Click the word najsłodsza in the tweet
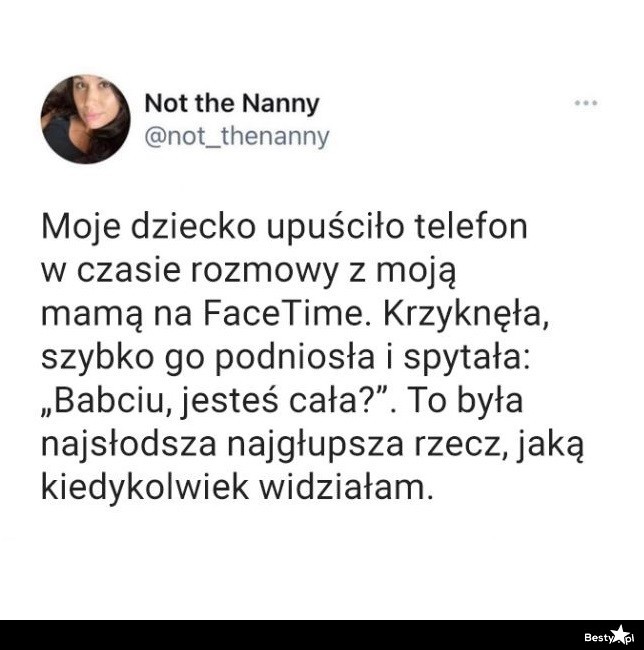644x650 pixels. point(129,445)
